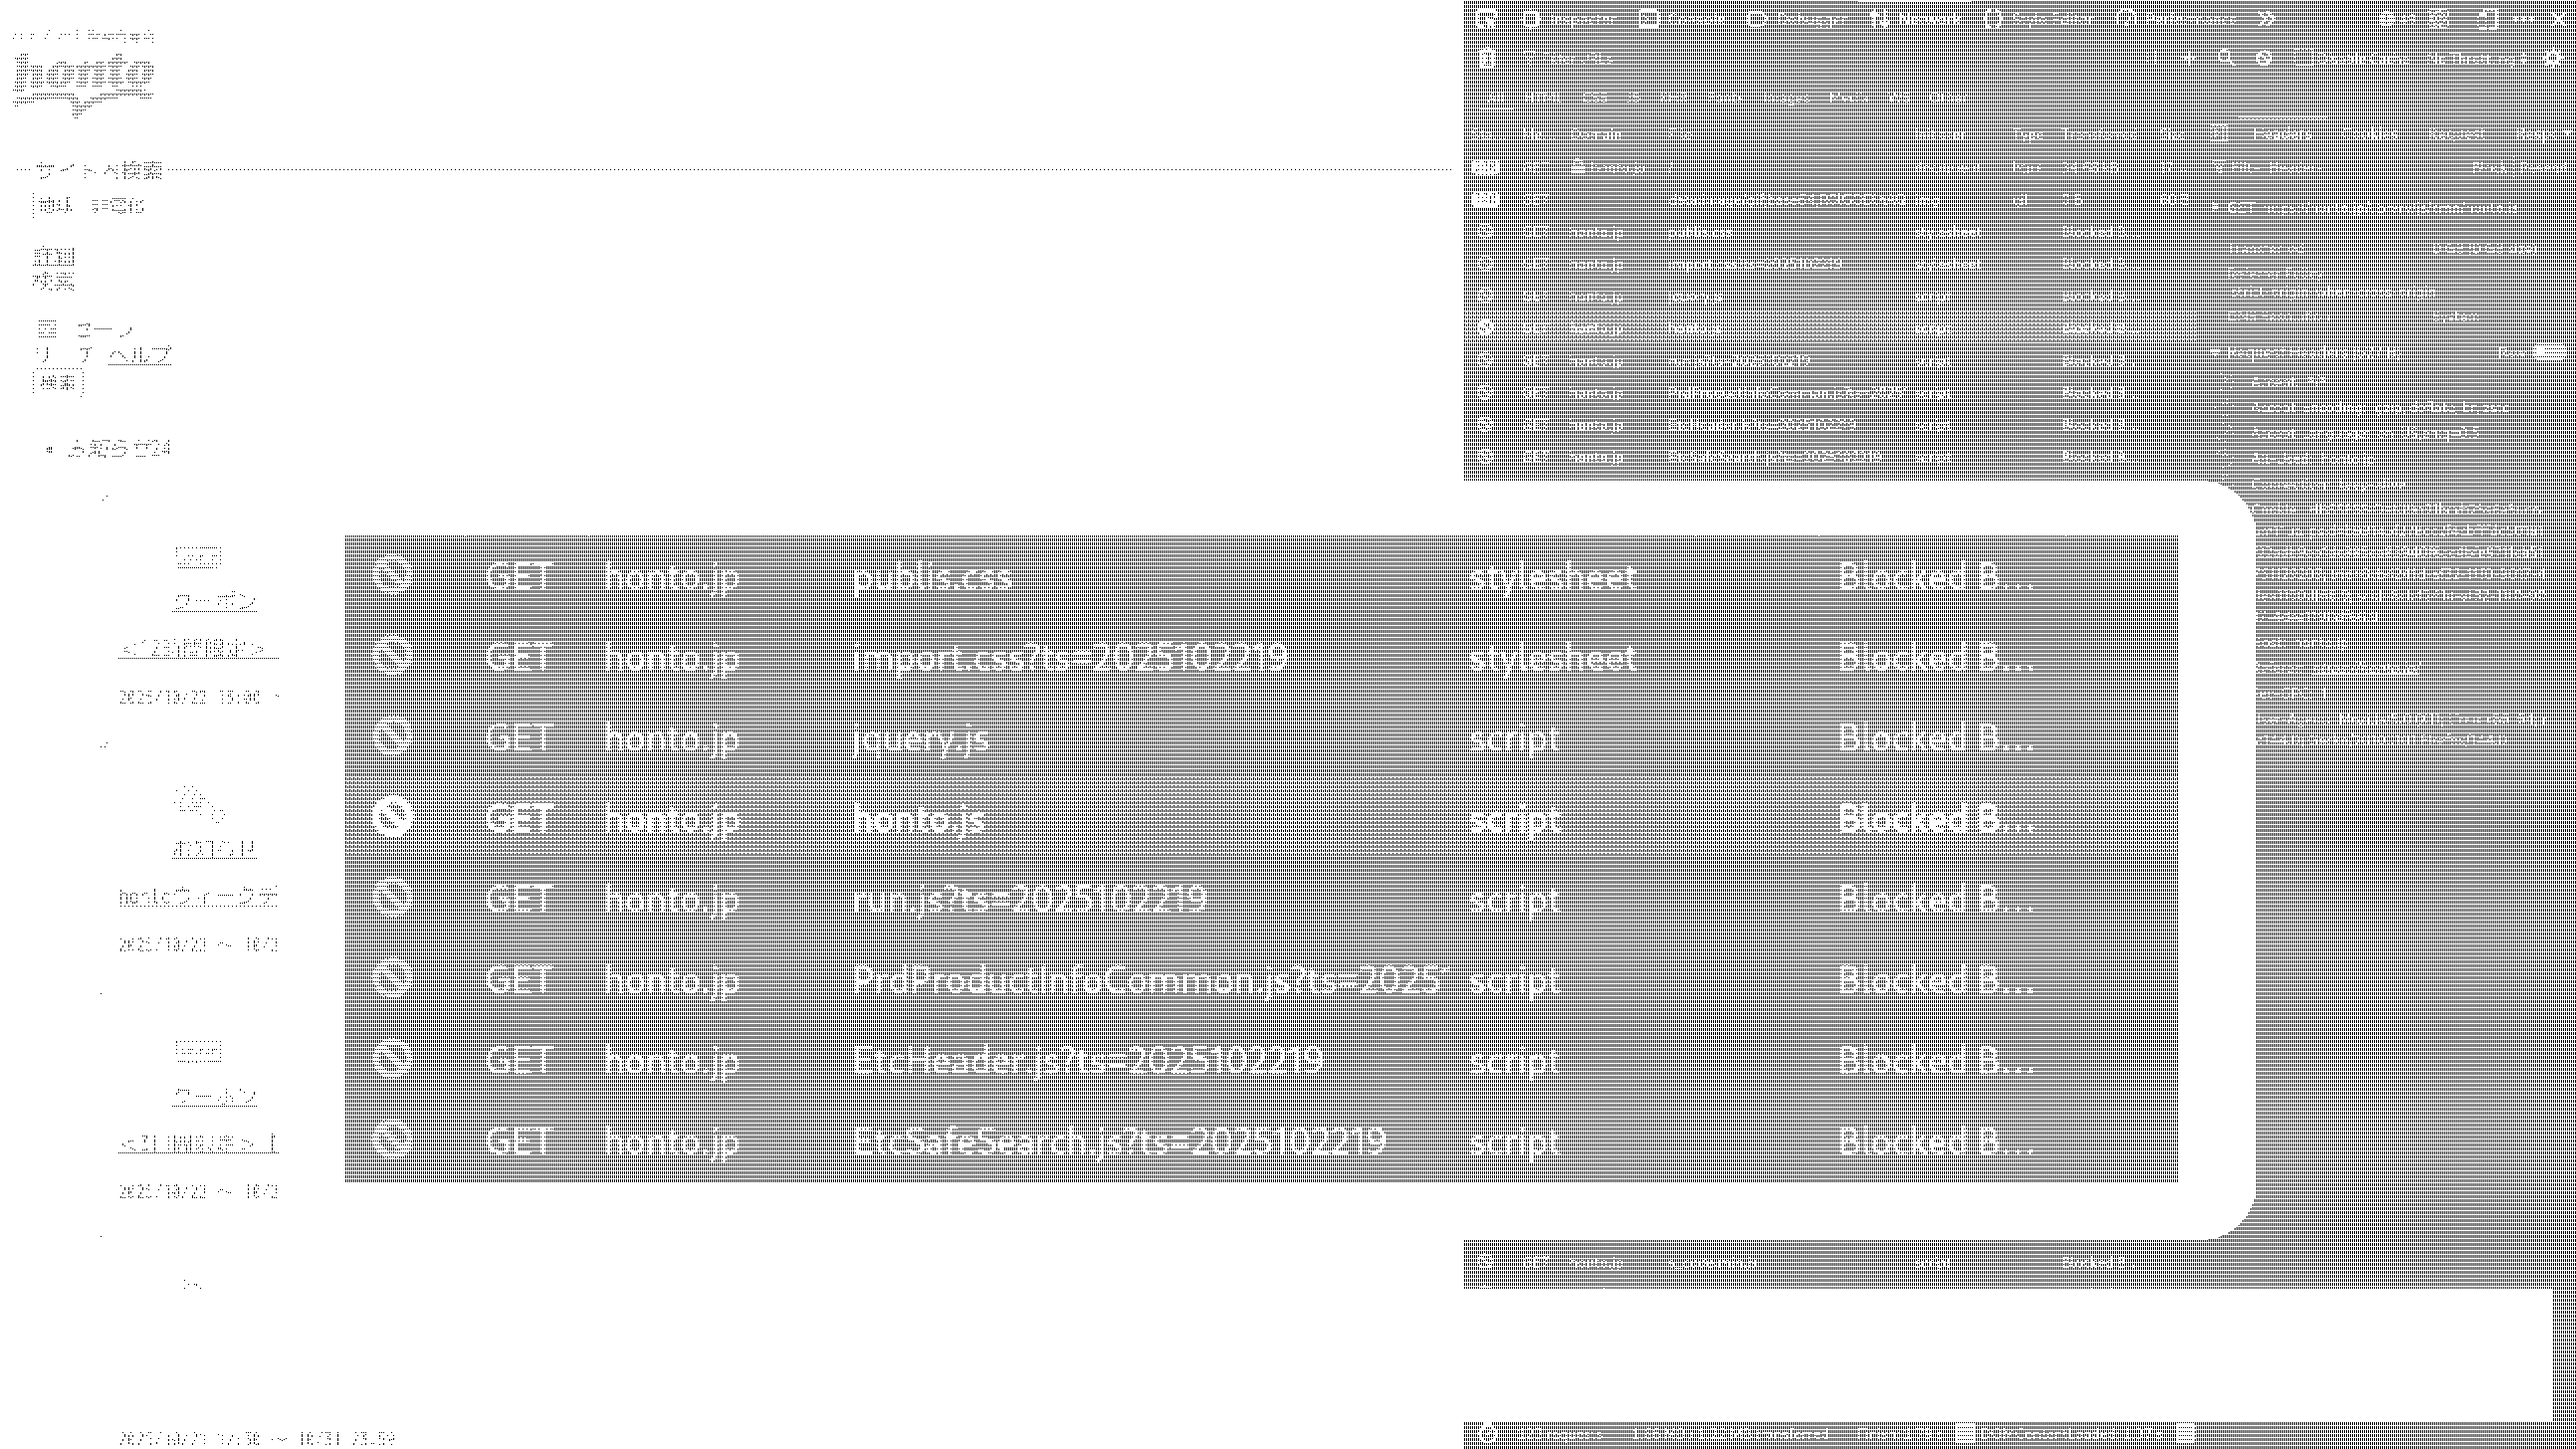Image resolution: width=2576 pixels, height=1449 pixels.
Task: Clear network requests with the trash icon
Action: (1486, 58)
